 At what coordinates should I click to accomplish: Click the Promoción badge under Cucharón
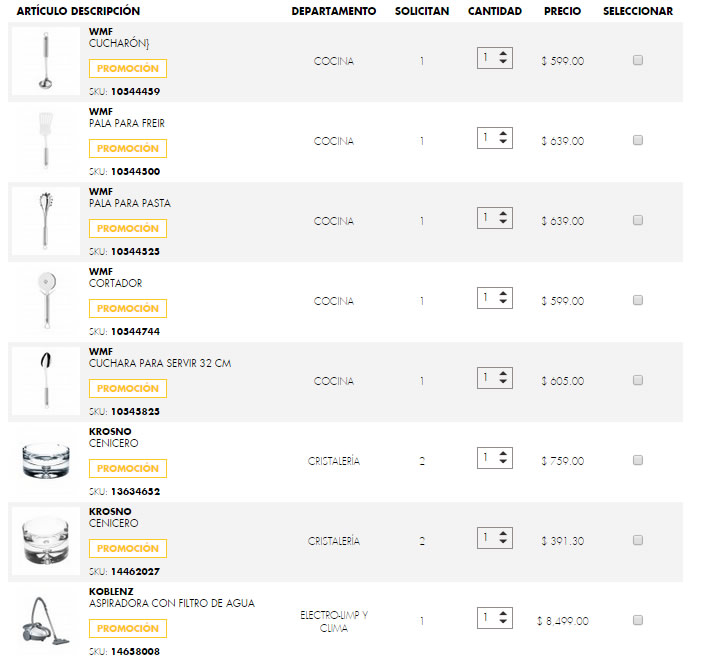click(128, 69)
